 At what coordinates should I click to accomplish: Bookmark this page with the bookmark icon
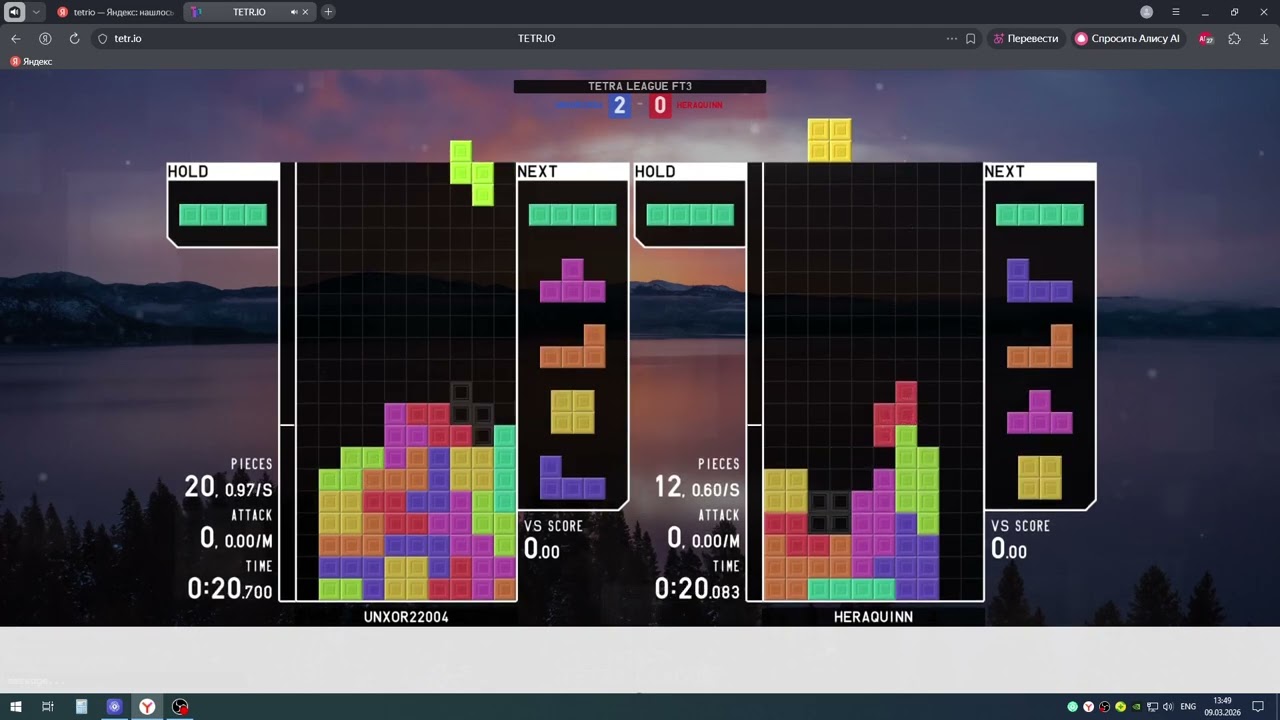point(970,38)
